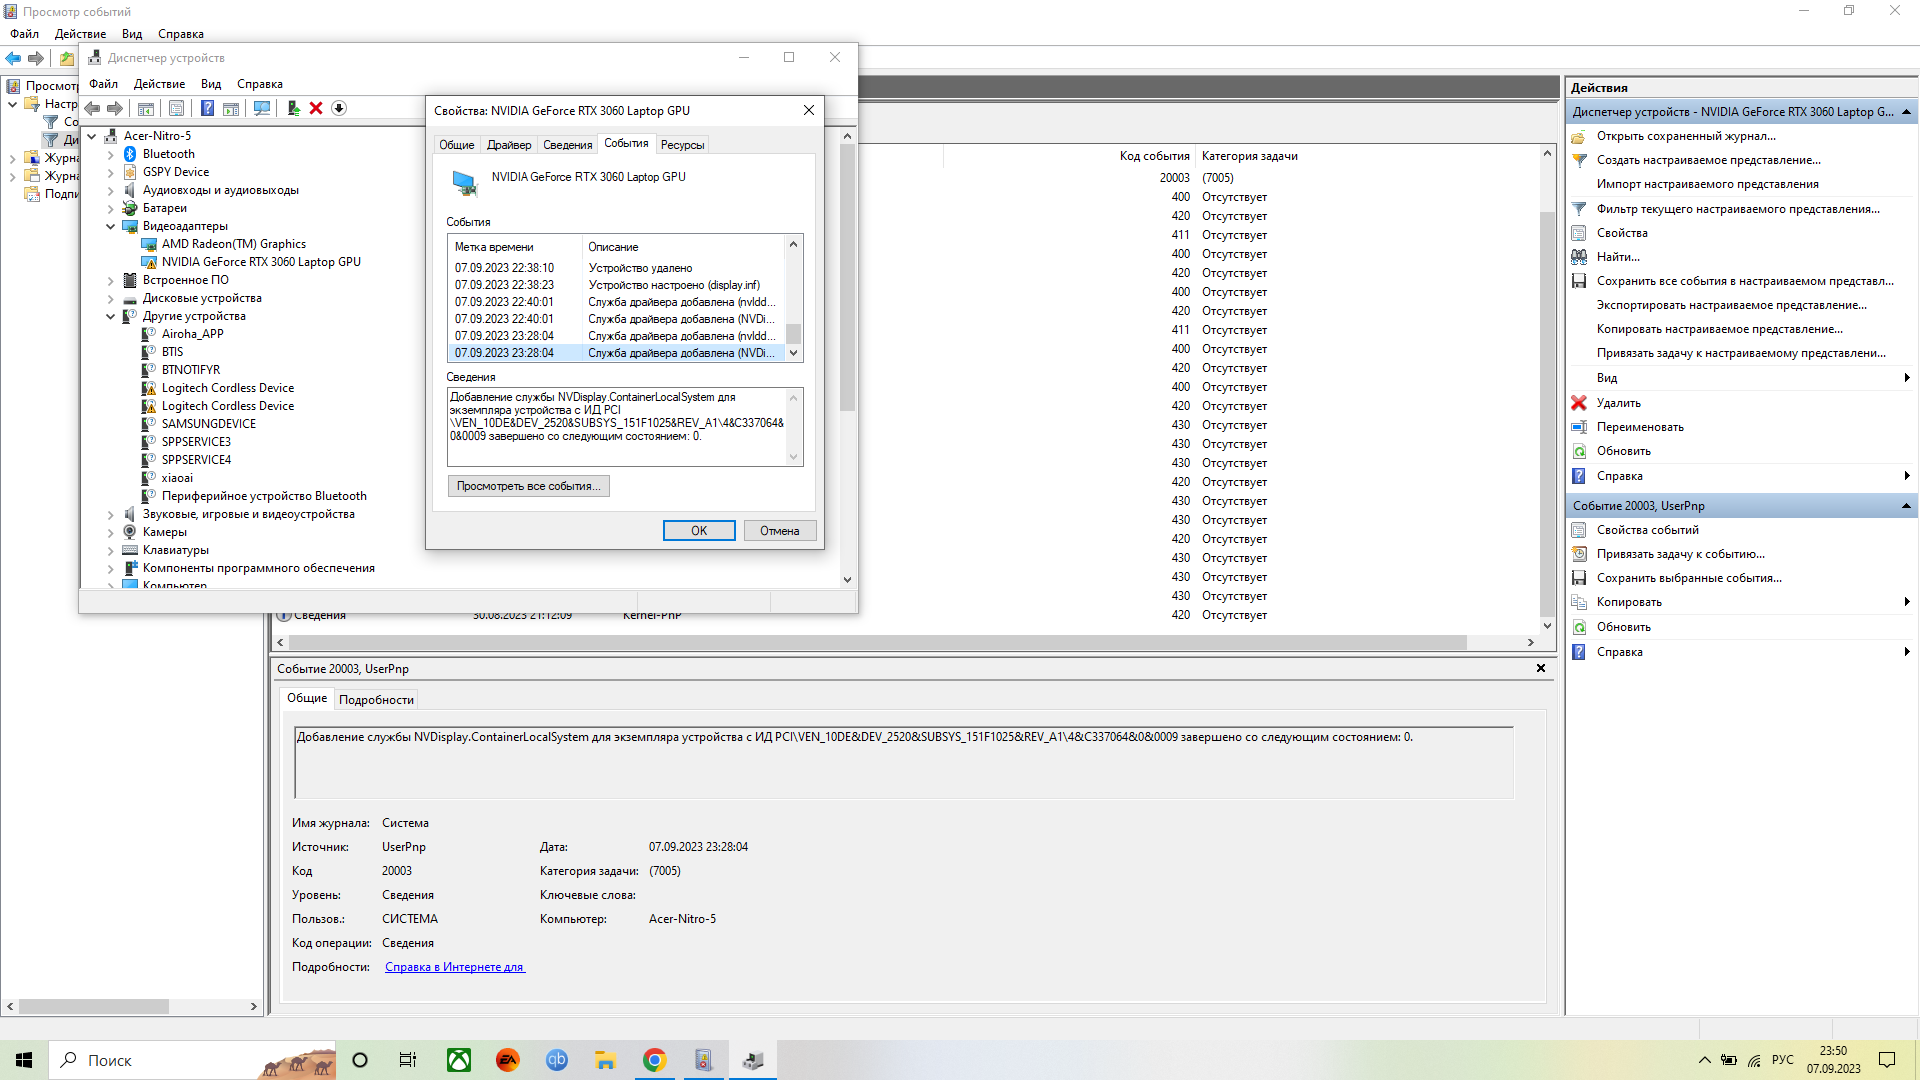Click Event Viewer up-folder toolbar icon
The image size is (1920, 1080).
point(67,58)
